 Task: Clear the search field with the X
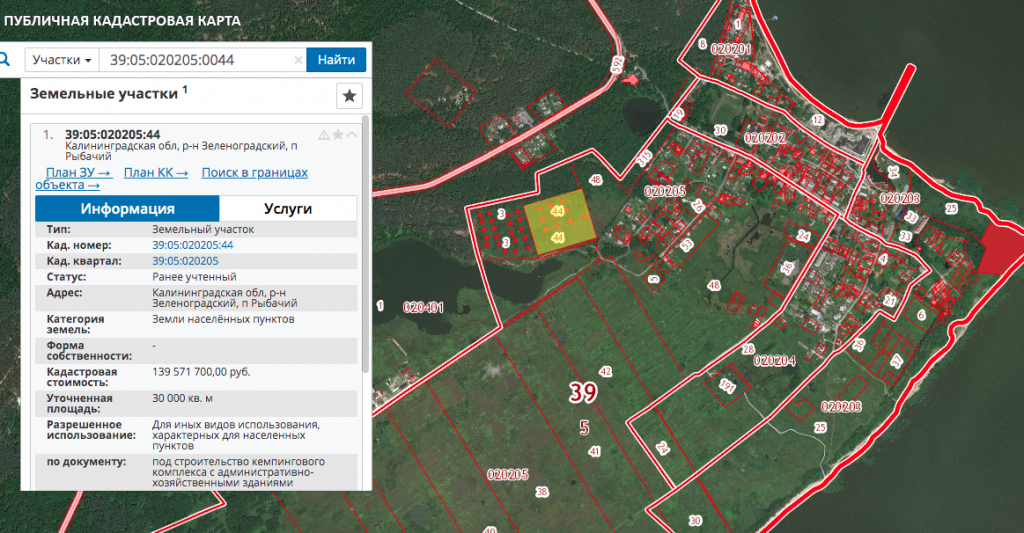298,61
